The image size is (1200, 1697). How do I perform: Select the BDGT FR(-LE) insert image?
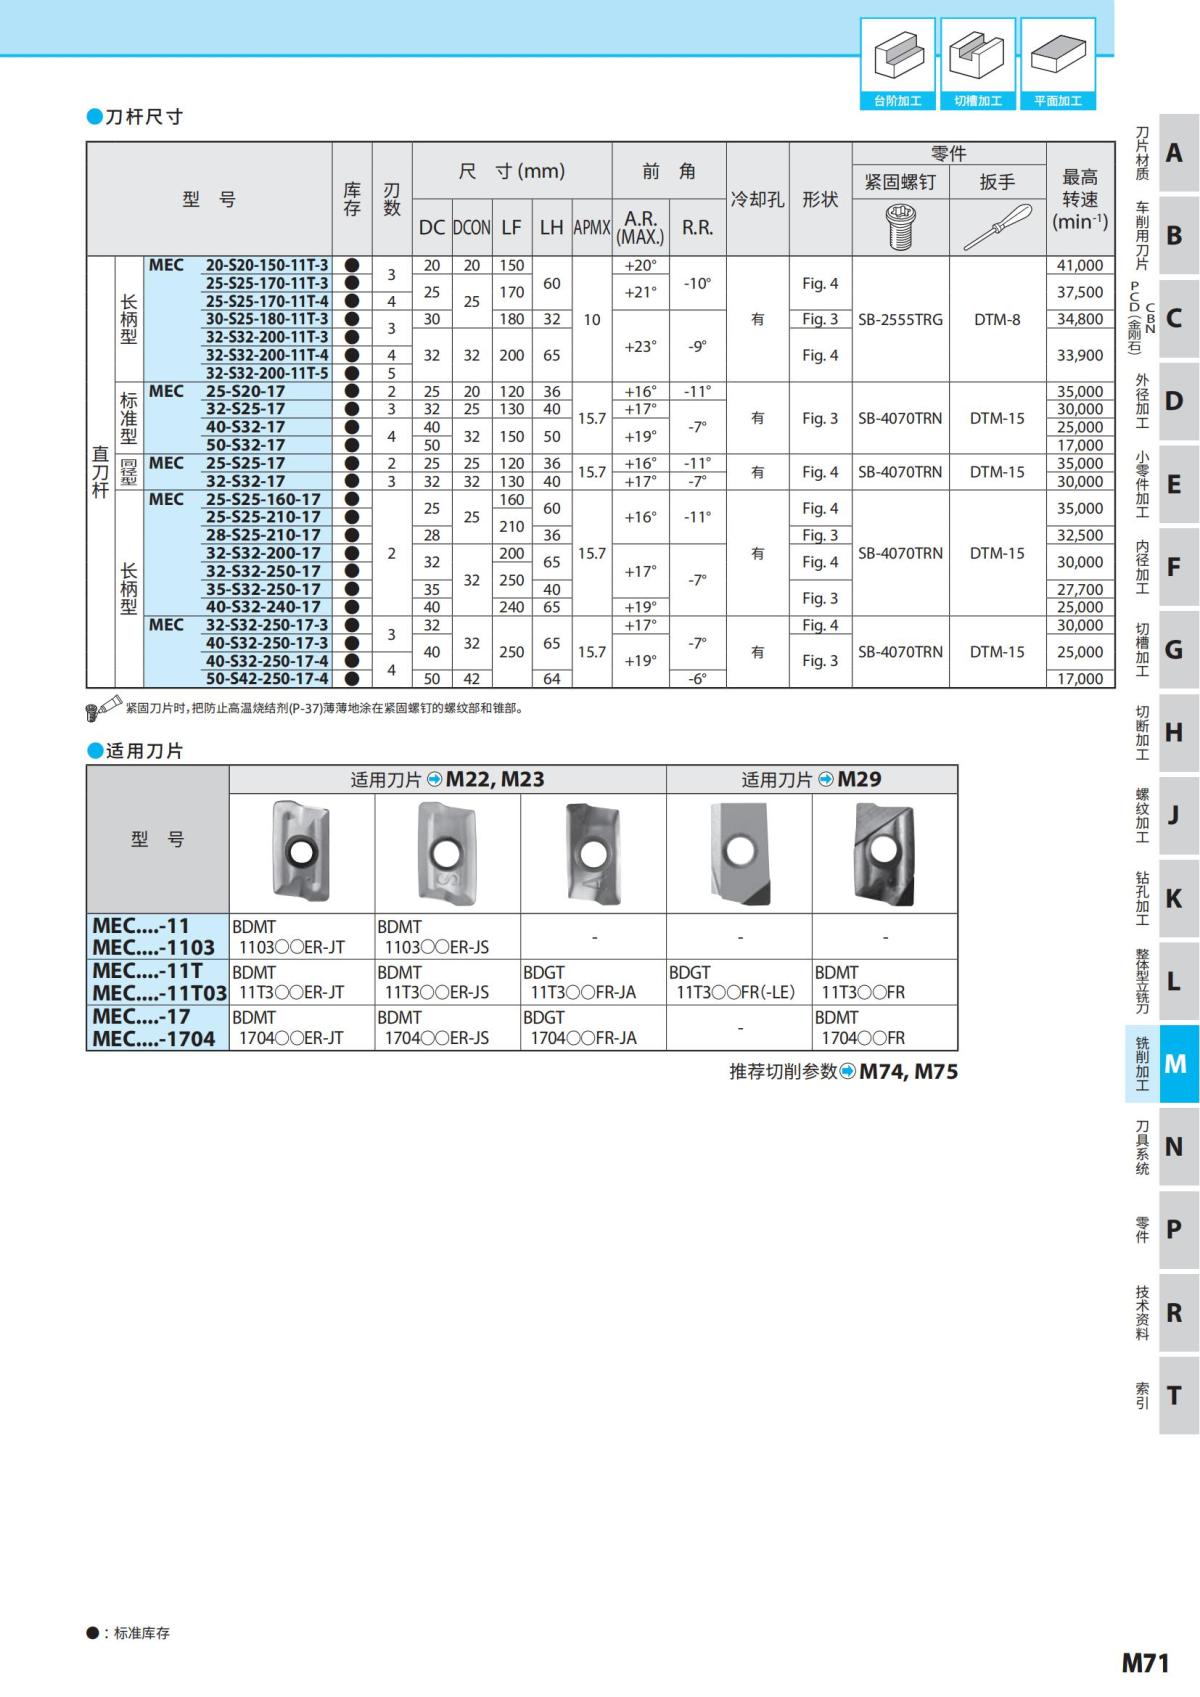pyautogui.click(x=738, y=852)
